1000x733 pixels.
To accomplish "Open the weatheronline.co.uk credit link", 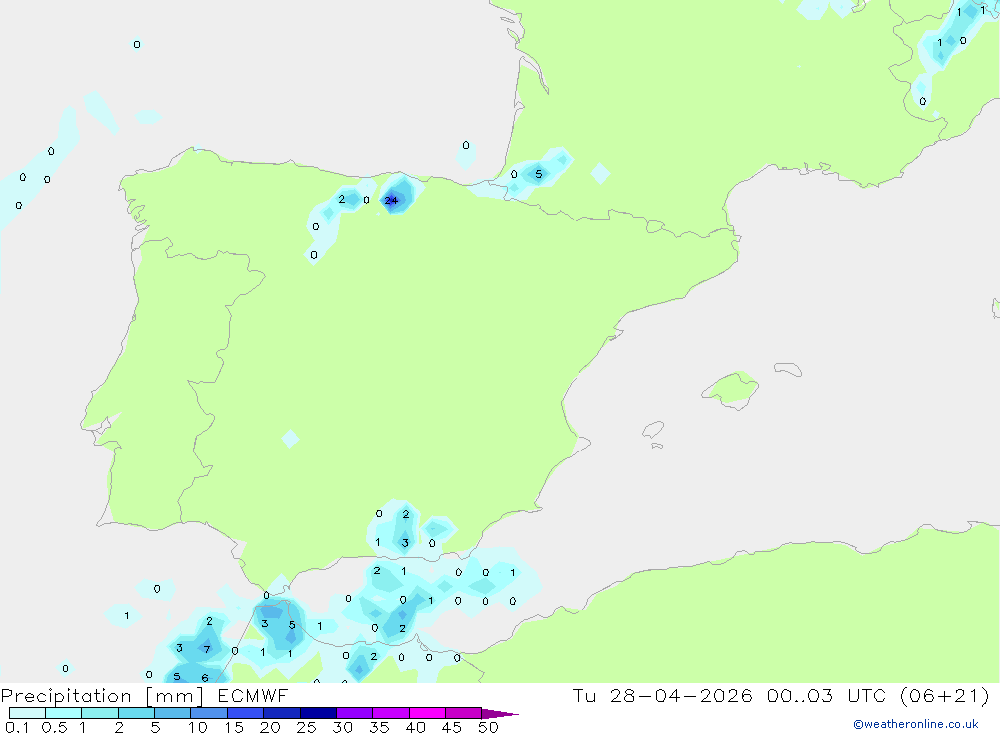I will [x=916, y=724].
